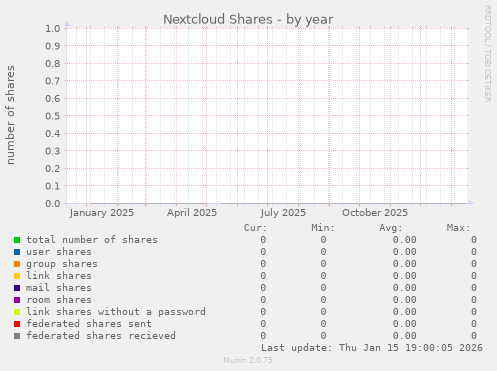Select the 'federated shares recieved' label
Viewport: 497px width, 371px height.
(101, 336)
